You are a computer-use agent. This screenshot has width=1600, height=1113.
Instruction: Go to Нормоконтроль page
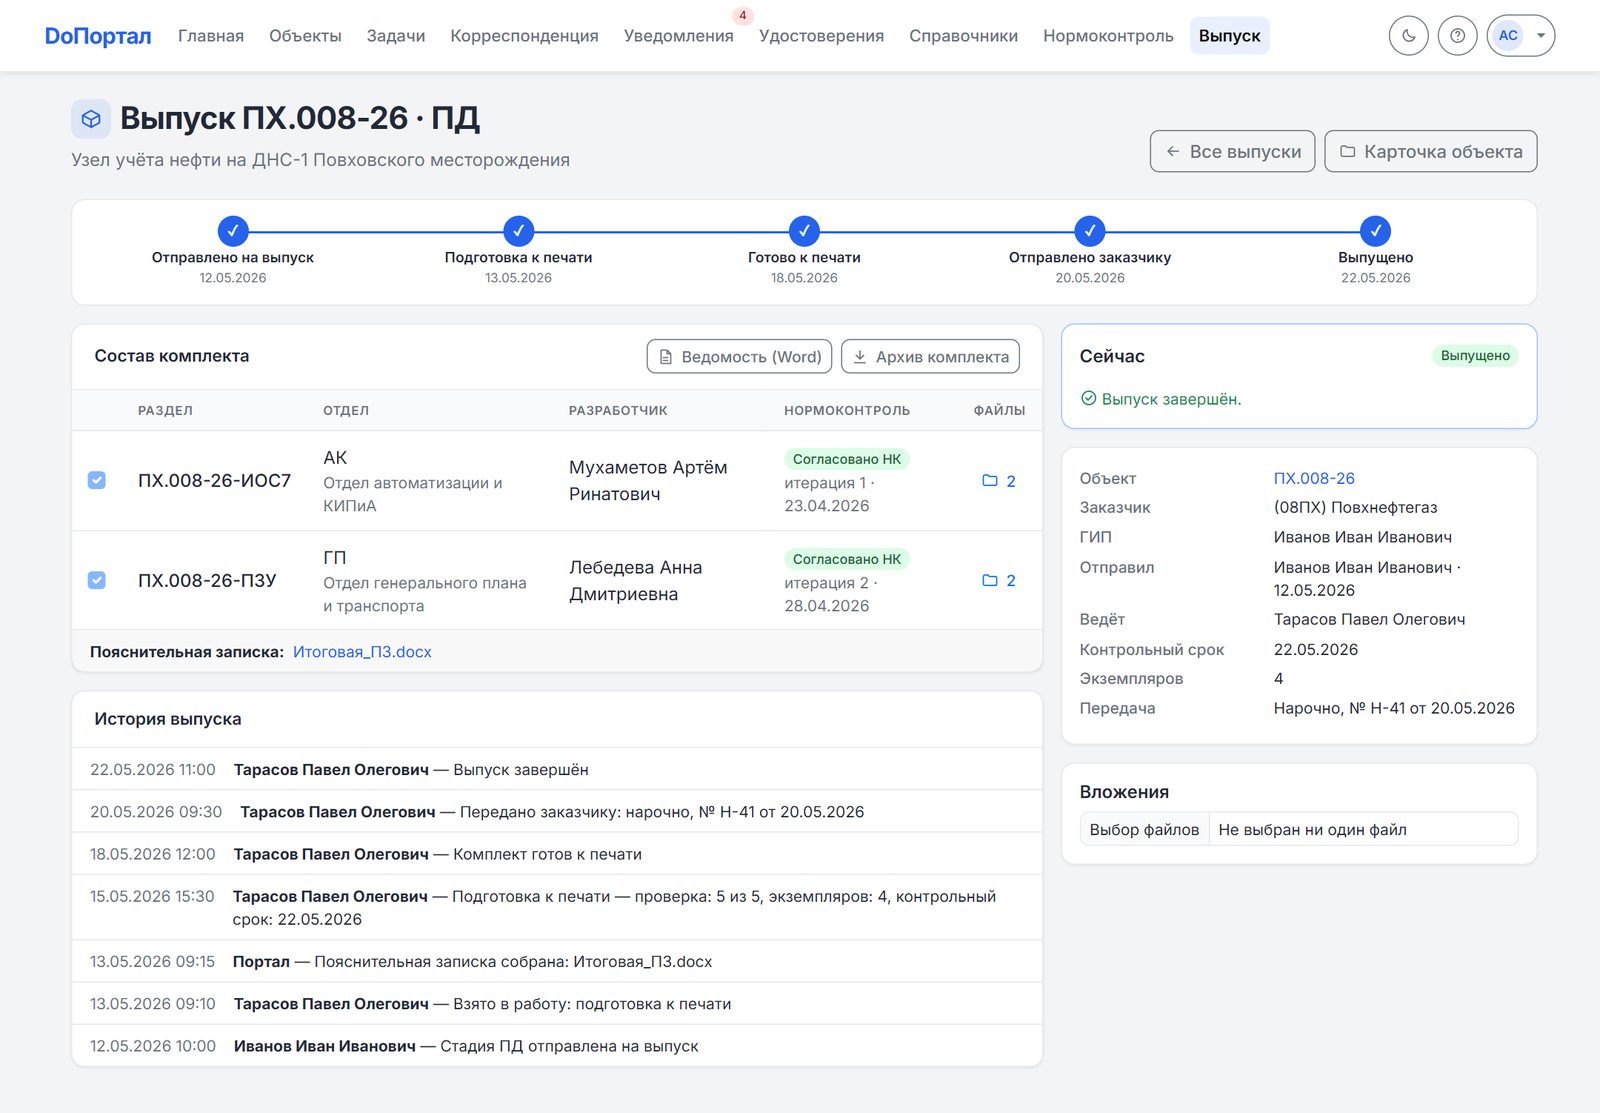[x=1108, y=36]
